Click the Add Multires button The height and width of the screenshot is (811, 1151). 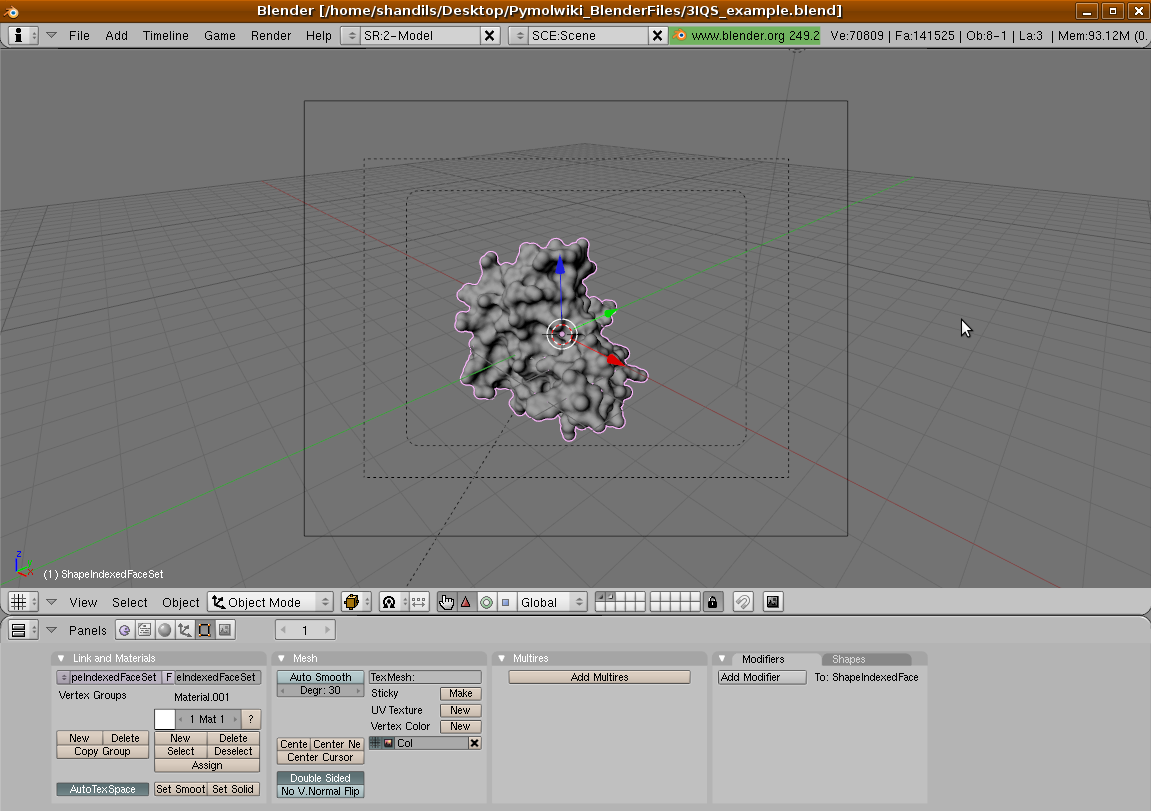click(x=599, y=677)
